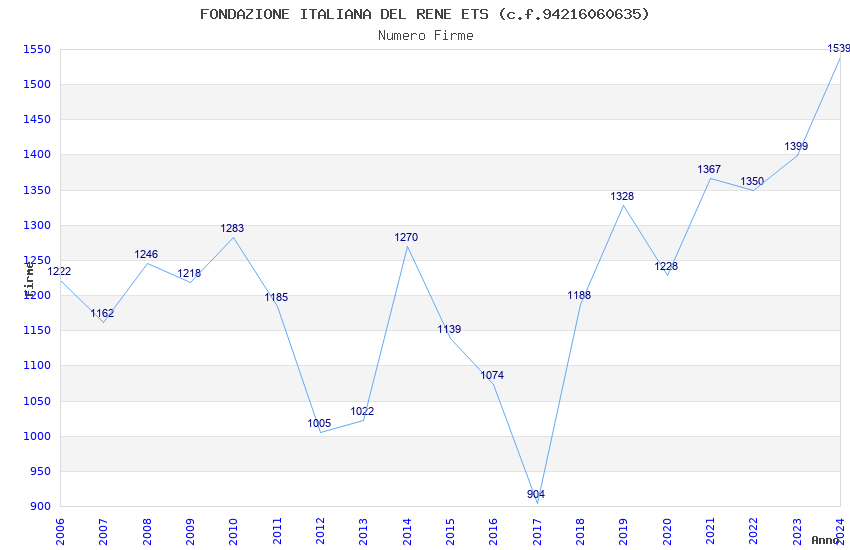Screen dimensions: 850x550
Task: Click the x-axis year 2022
Action: (754, 532)
